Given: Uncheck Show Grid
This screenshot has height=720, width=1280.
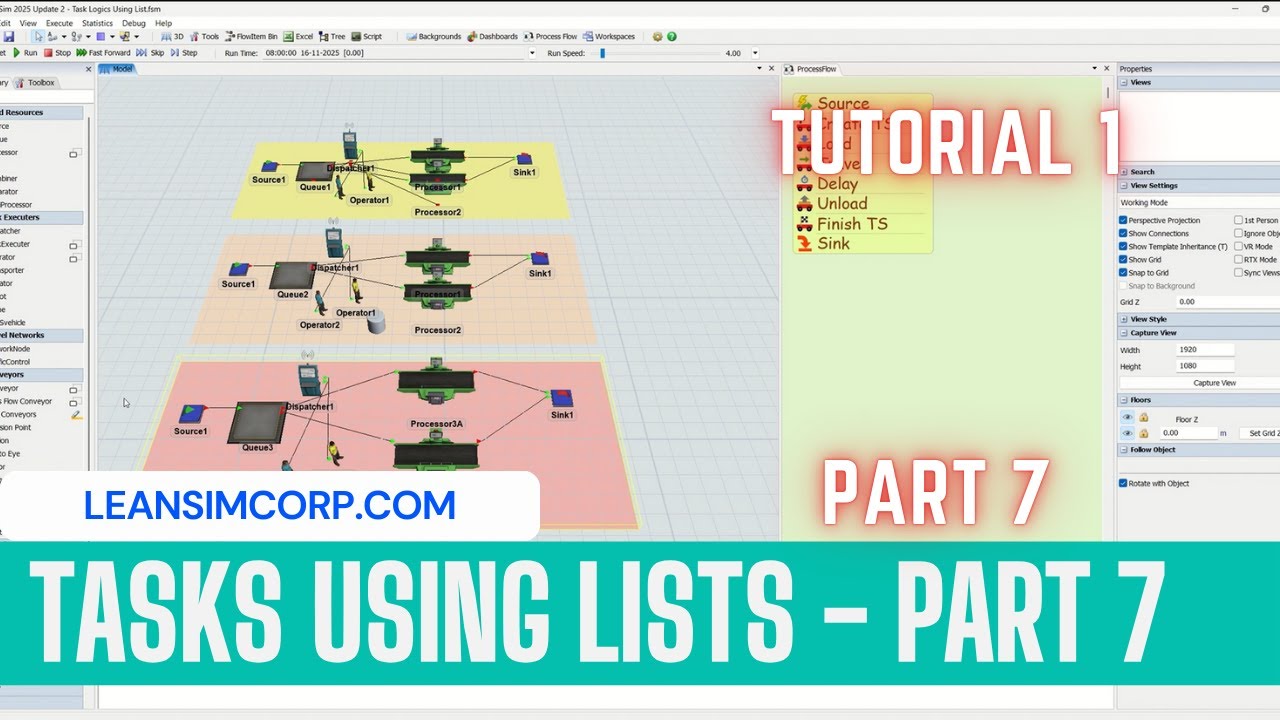Looking at the screenshot, I should click(1123, 259).
